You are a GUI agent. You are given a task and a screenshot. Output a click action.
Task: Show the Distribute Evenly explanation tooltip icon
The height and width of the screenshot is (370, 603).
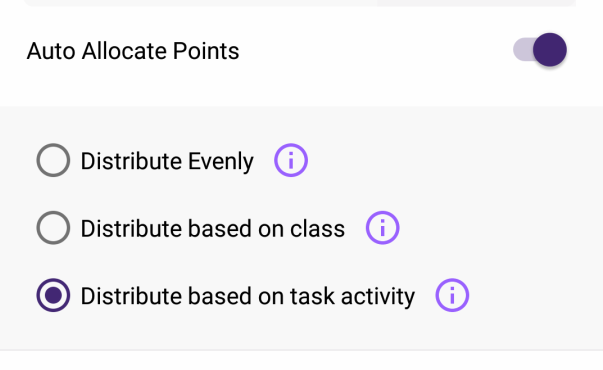(291, 160)
